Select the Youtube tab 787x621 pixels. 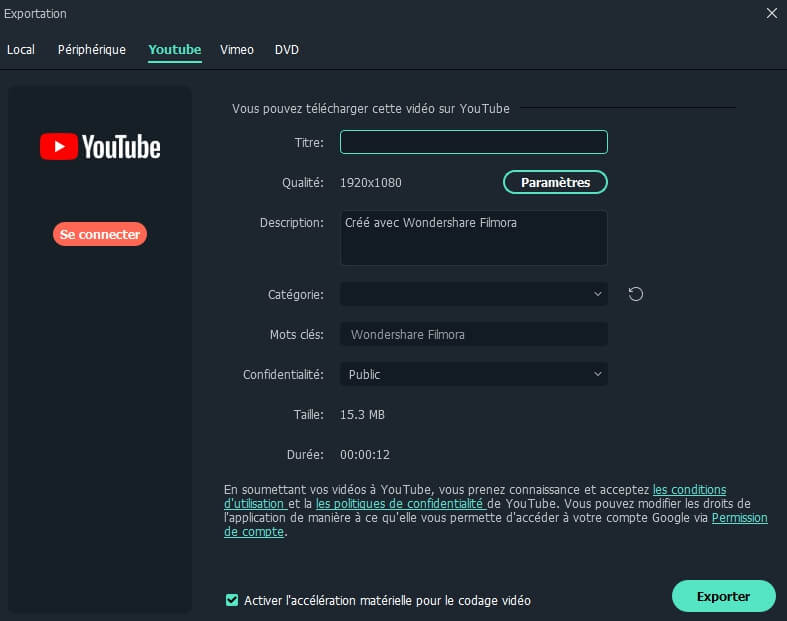[175, 50]
